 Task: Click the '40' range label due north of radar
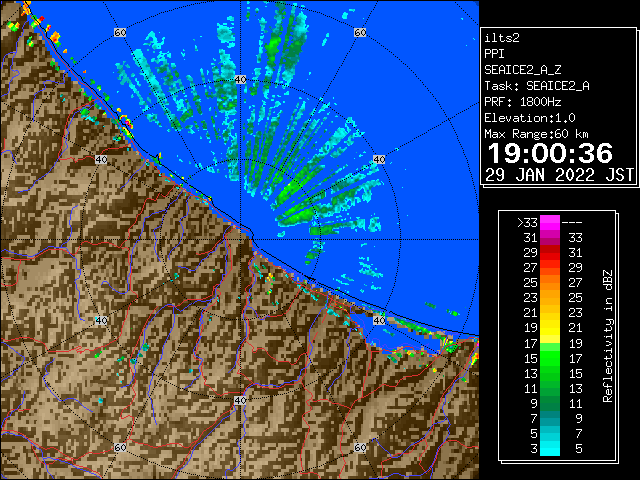(x=240, y=80)
